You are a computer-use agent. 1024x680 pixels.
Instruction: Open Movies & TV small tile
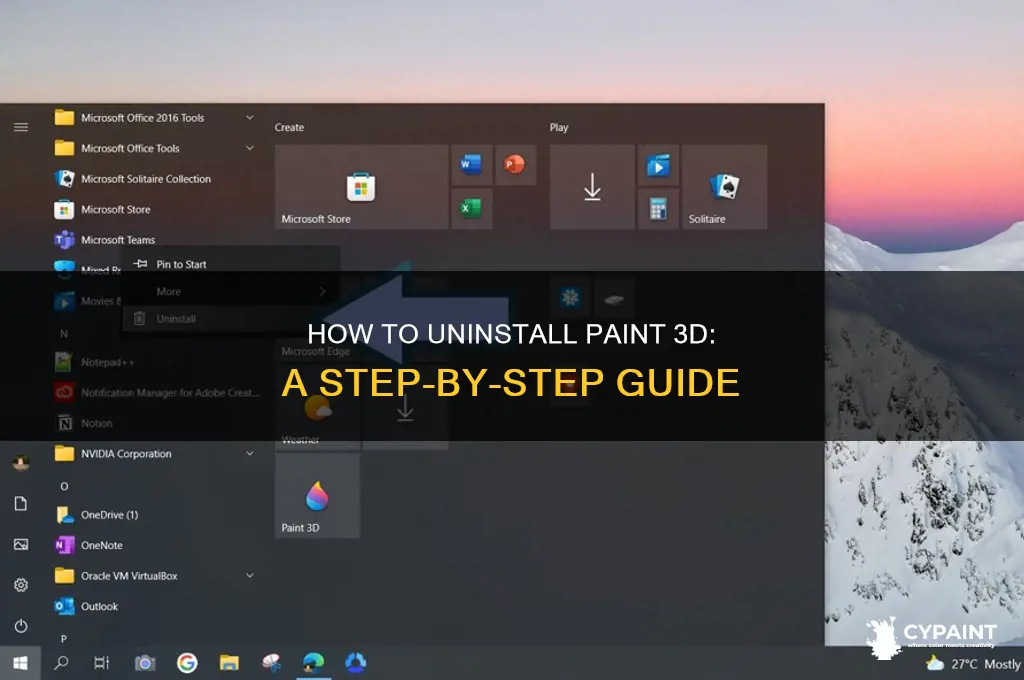(658, 165)
